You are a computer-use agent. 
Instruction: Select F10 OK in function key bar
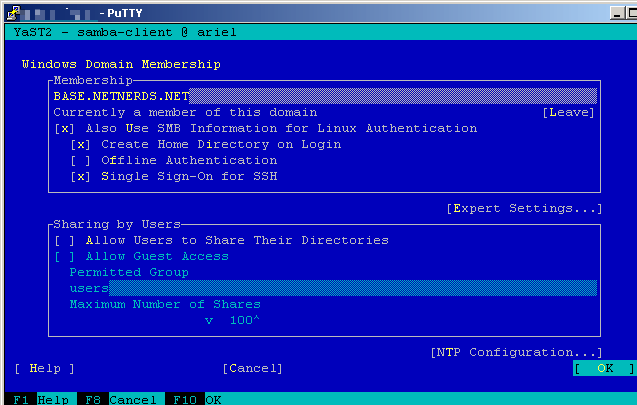(x=198, y=399)
